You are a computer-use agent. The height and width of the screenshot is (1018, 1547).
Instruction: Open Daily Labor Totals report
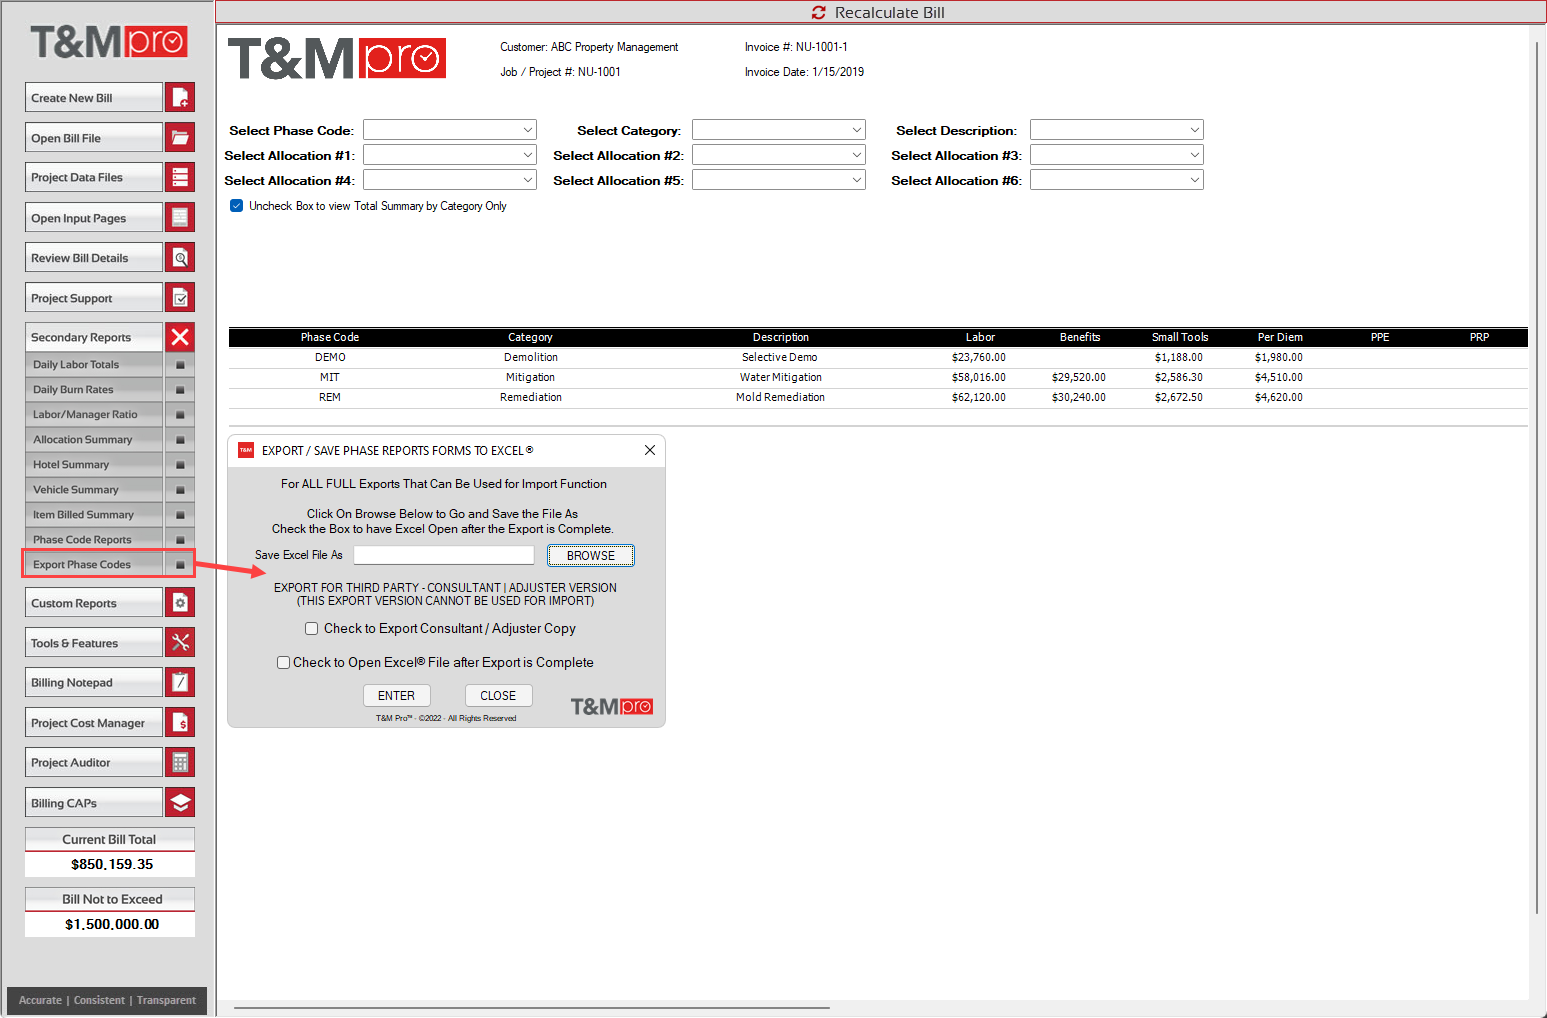coord(94,365)
